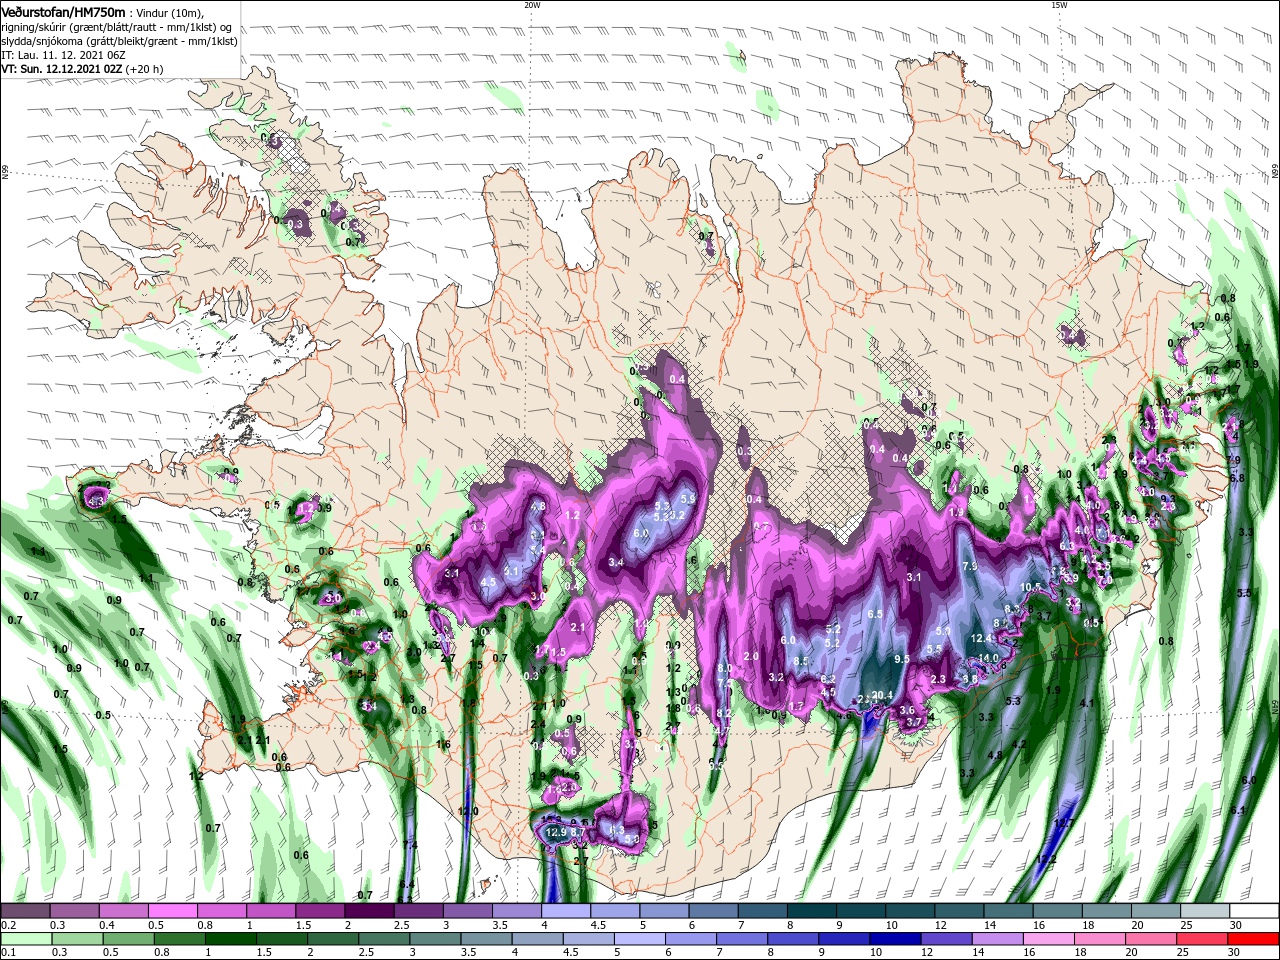Click the "7.4" value on the map
The width and height of the screenshot is (1280, 960).
410,845
